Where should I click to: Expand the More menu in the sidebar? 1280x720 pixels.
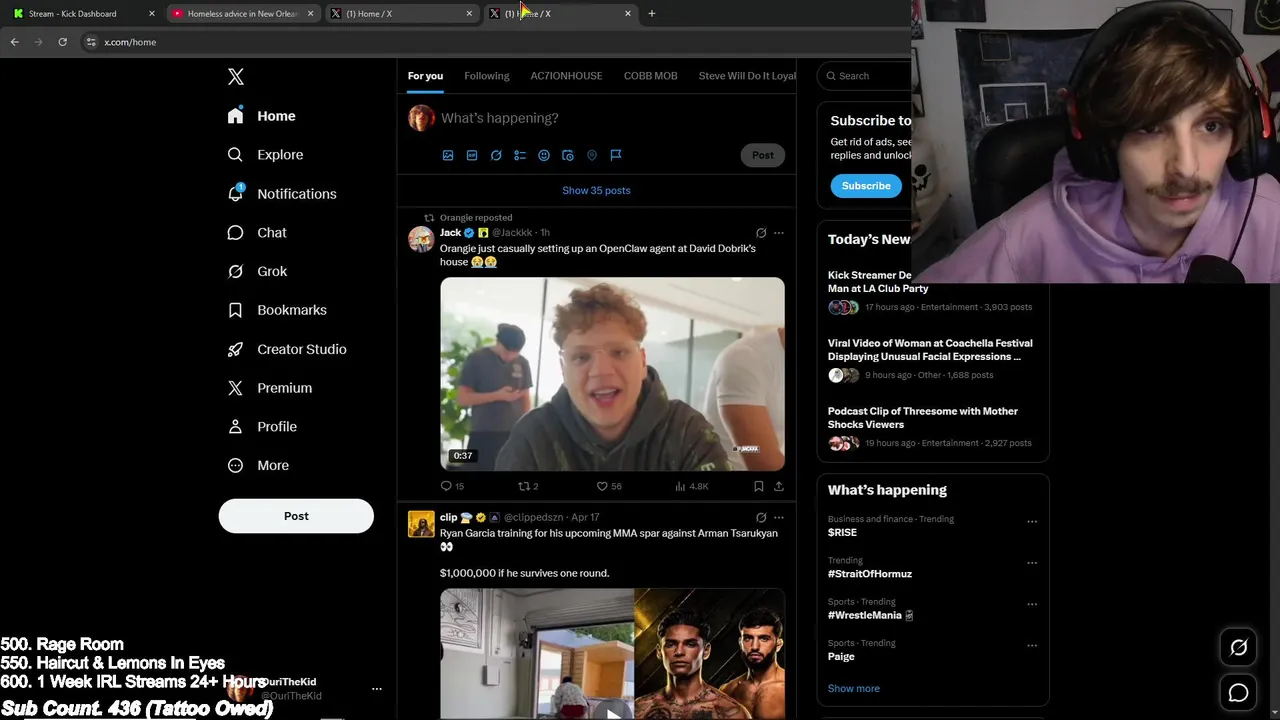pyautogui.click(x=258, y=465)
